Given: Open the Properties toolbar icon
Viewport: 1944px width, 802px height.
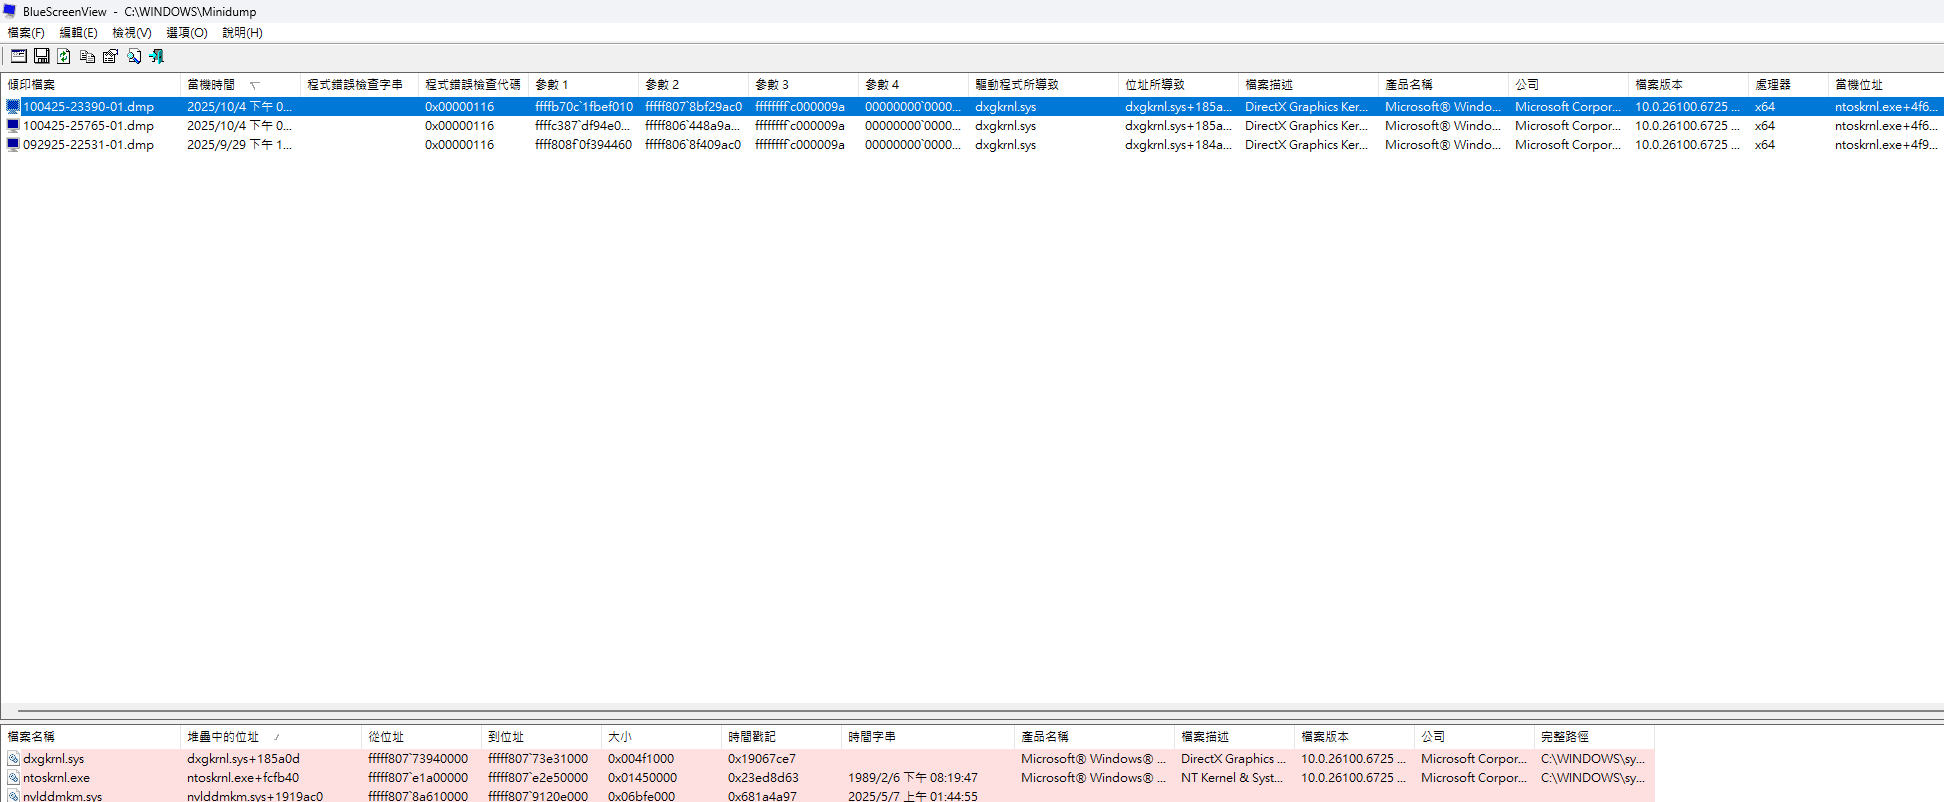Looking at the screenshot, I should [x=110, y=56].
